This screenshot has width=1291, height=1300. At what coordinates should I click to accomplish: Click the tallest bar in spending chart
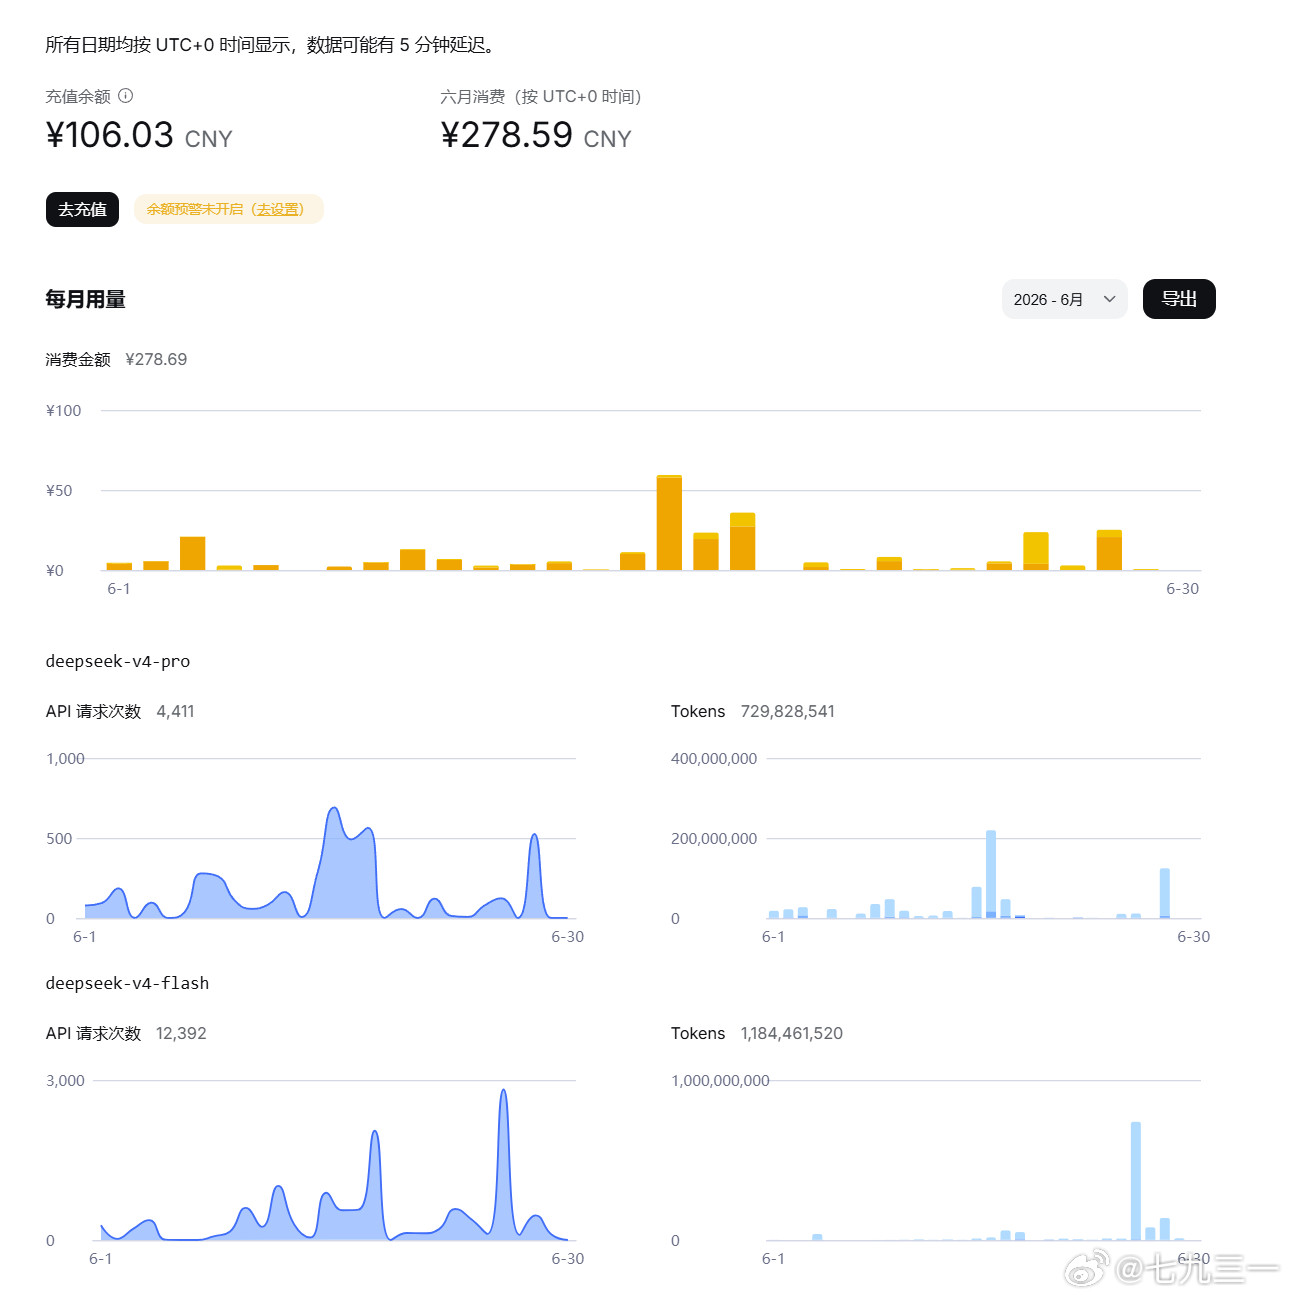coord(669,523)
